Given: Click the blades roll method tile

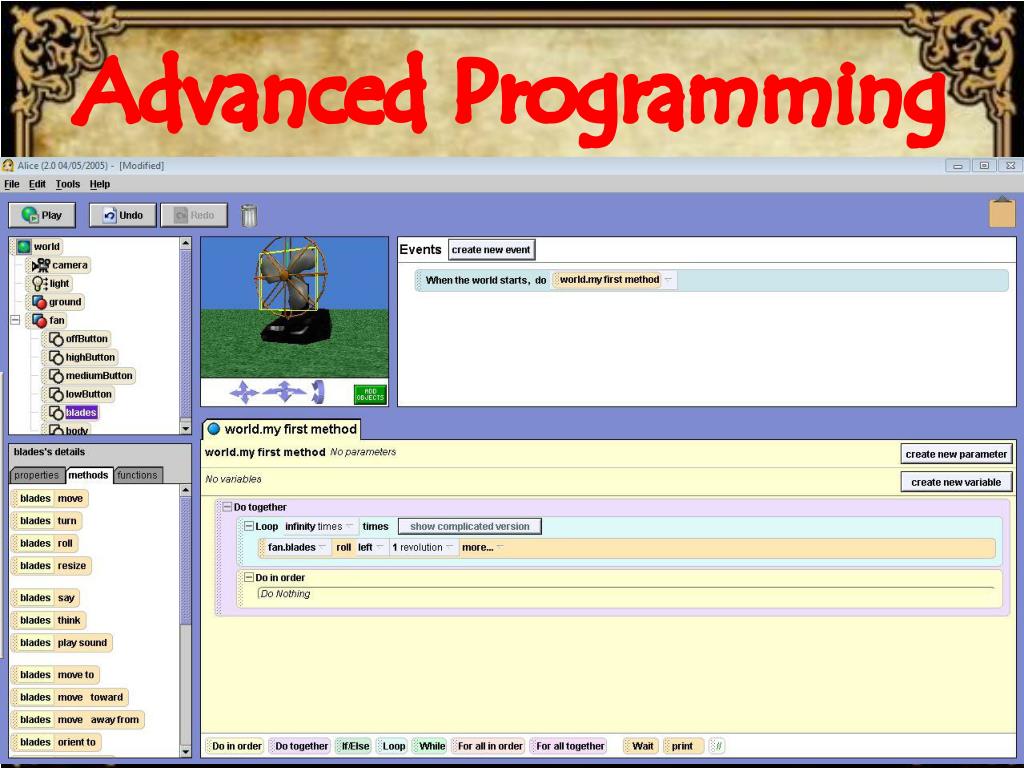Looking at the screenshot, I should [45, 543].
